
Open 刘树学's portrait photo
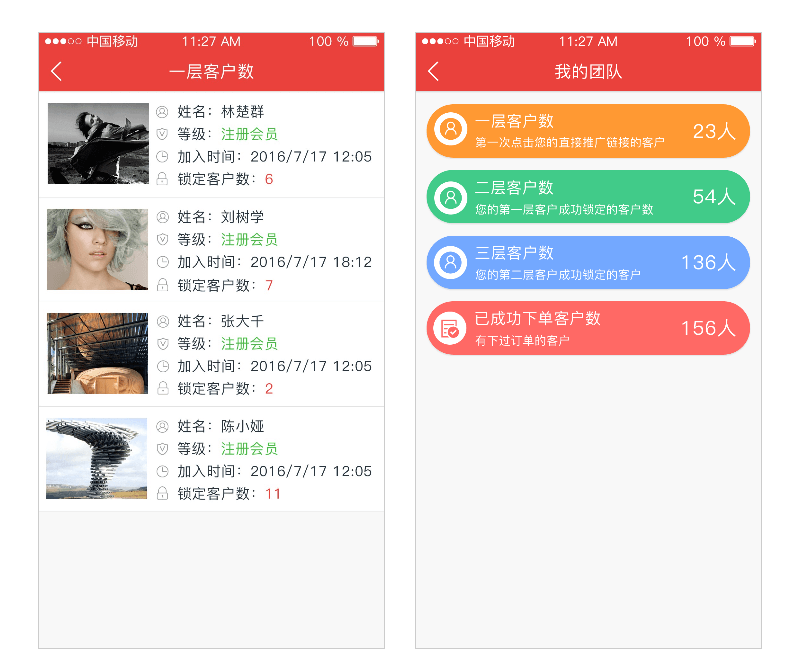coord(97,249)
